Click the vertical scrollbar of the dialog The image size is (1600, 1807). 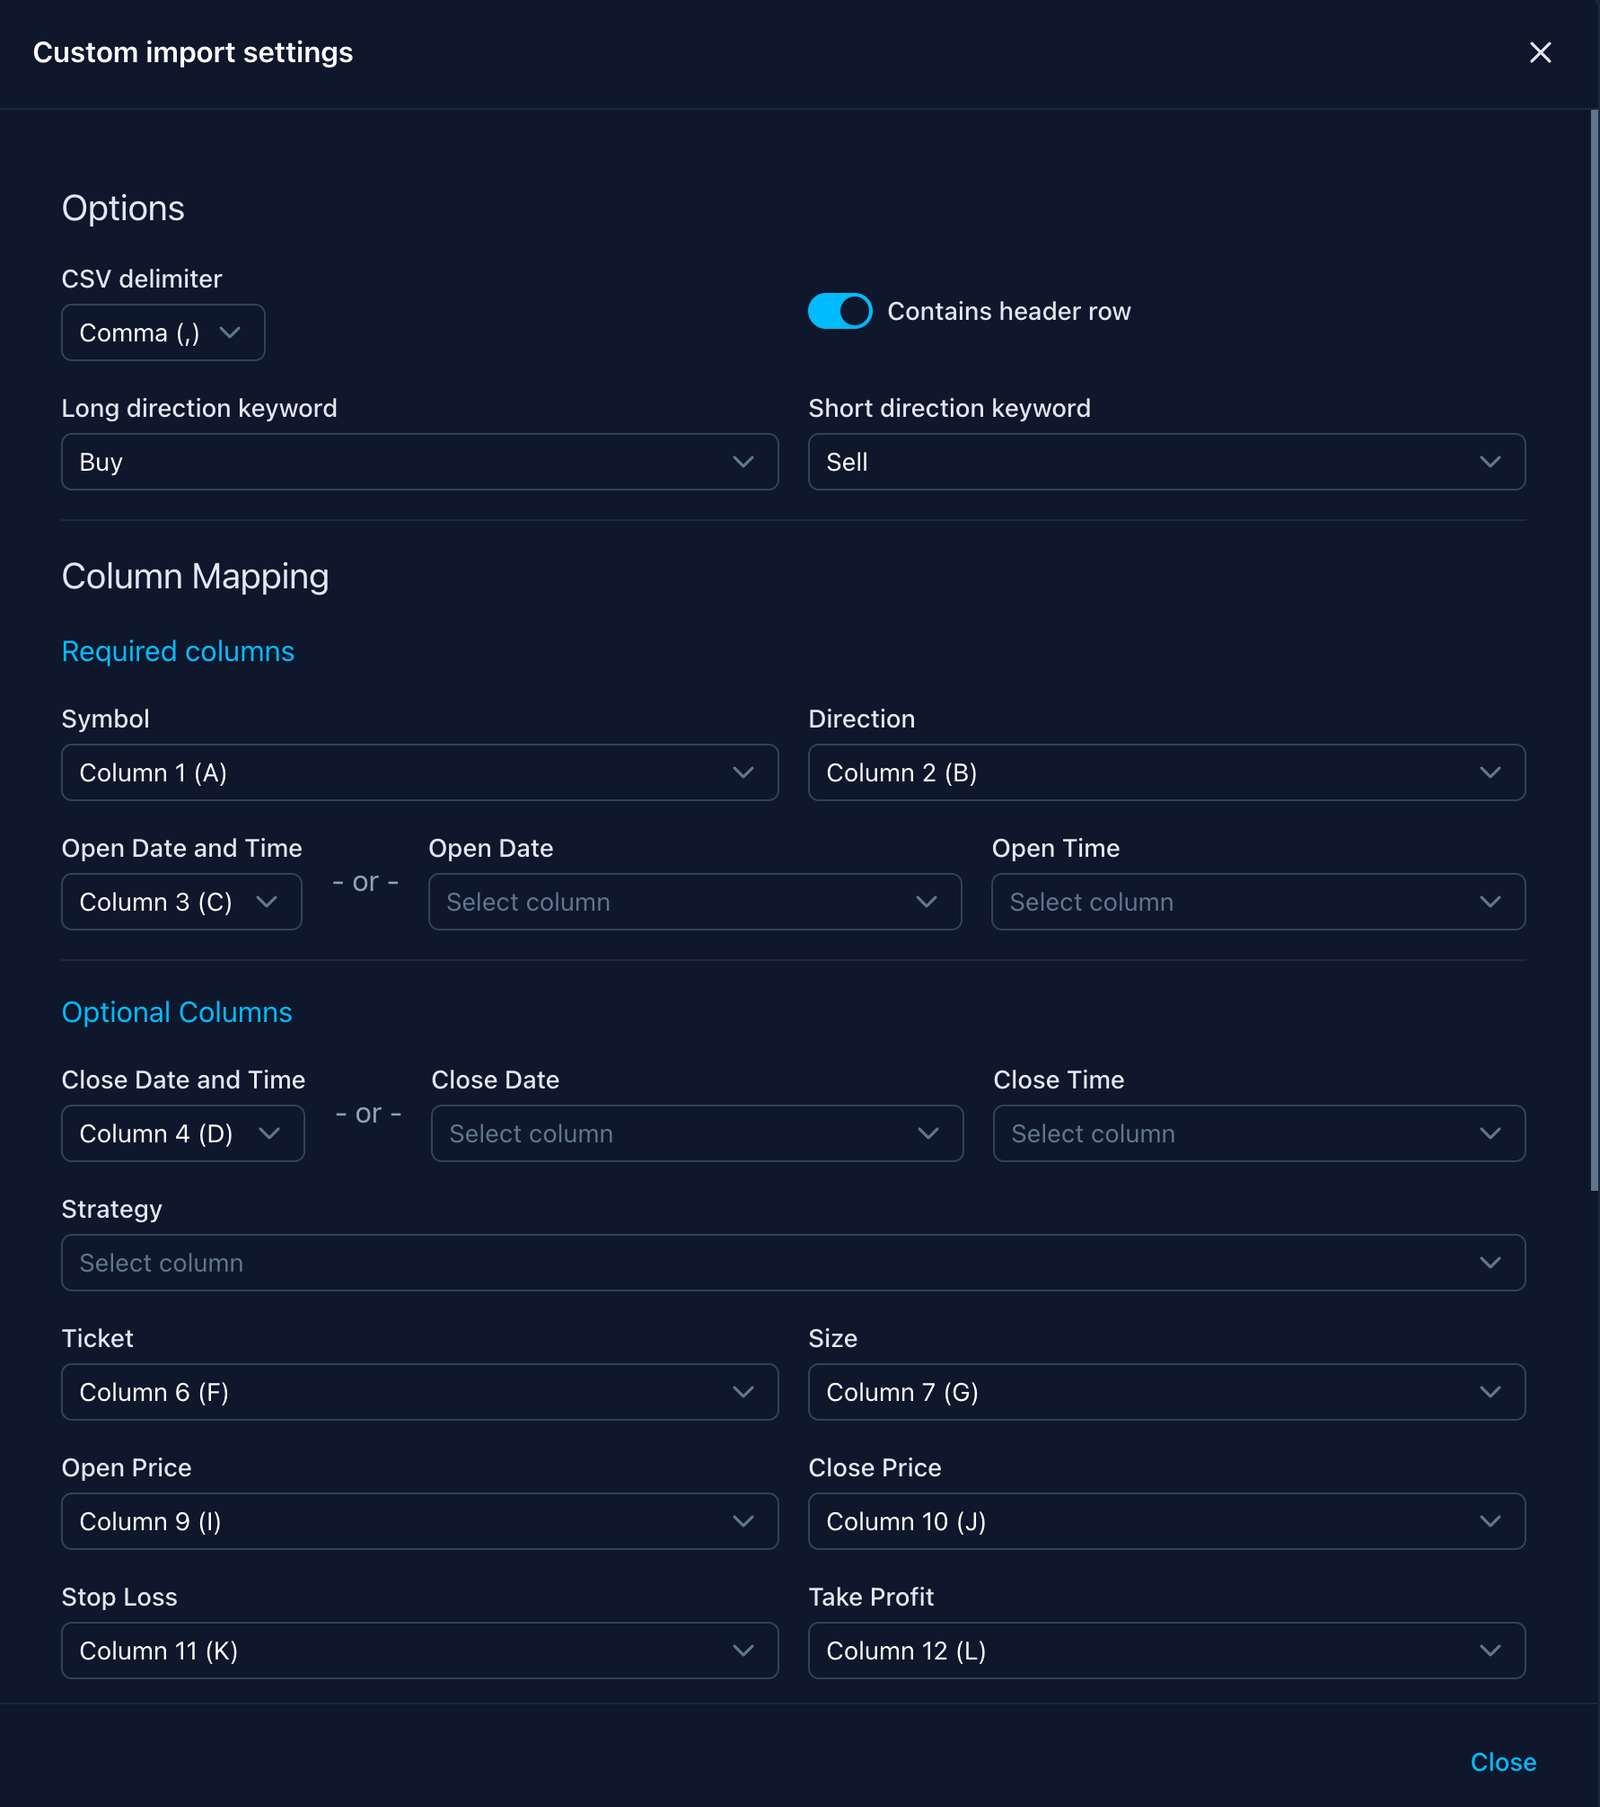coord(1594,650)
